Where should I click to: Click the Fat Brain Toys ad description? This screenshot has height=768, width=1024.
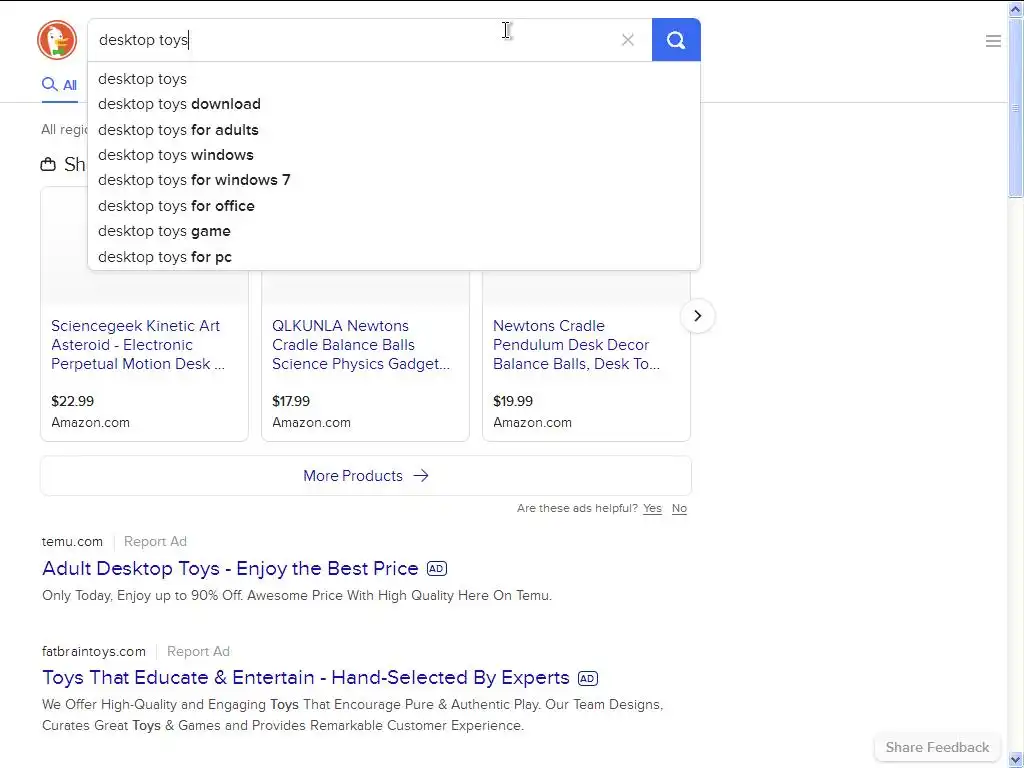point(353,715)
